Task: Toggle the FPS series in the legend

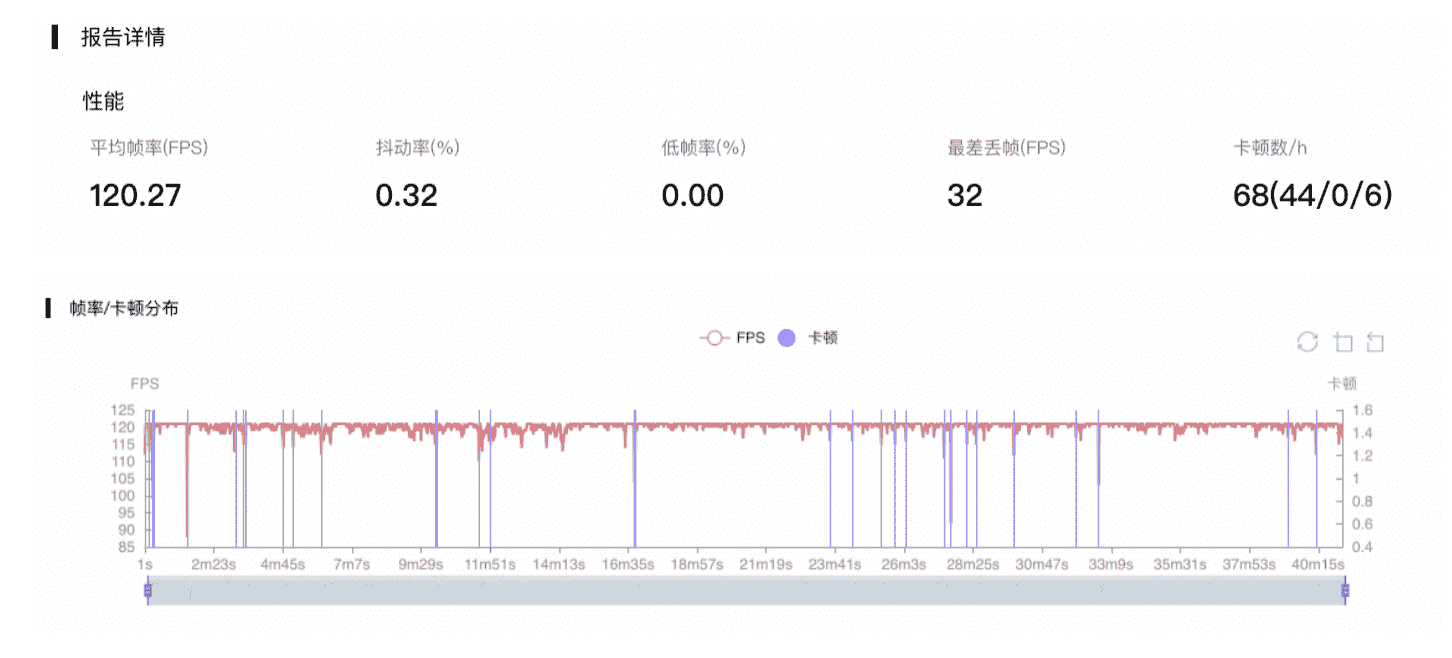Action: click(732, 338)
